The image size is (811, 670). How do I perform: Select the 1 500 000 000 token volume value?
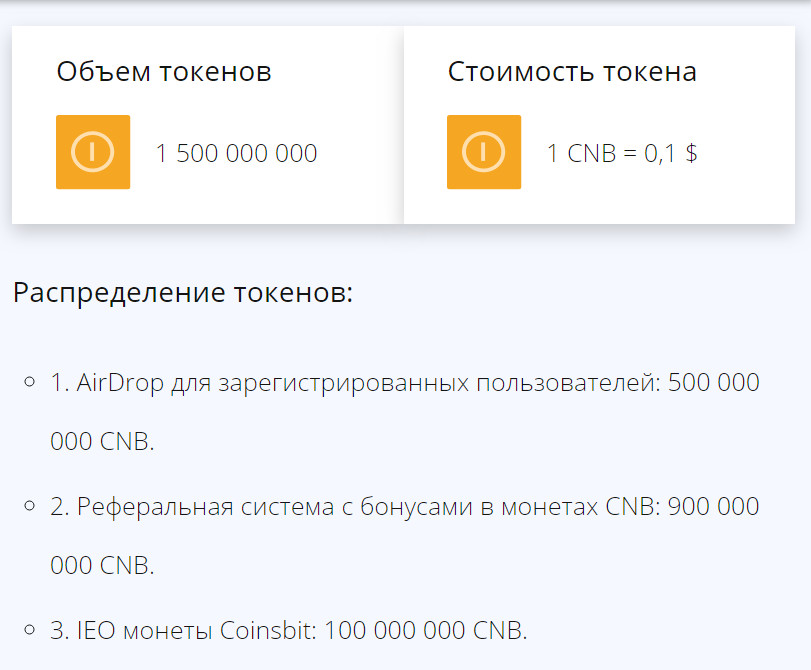coord(236,153)
